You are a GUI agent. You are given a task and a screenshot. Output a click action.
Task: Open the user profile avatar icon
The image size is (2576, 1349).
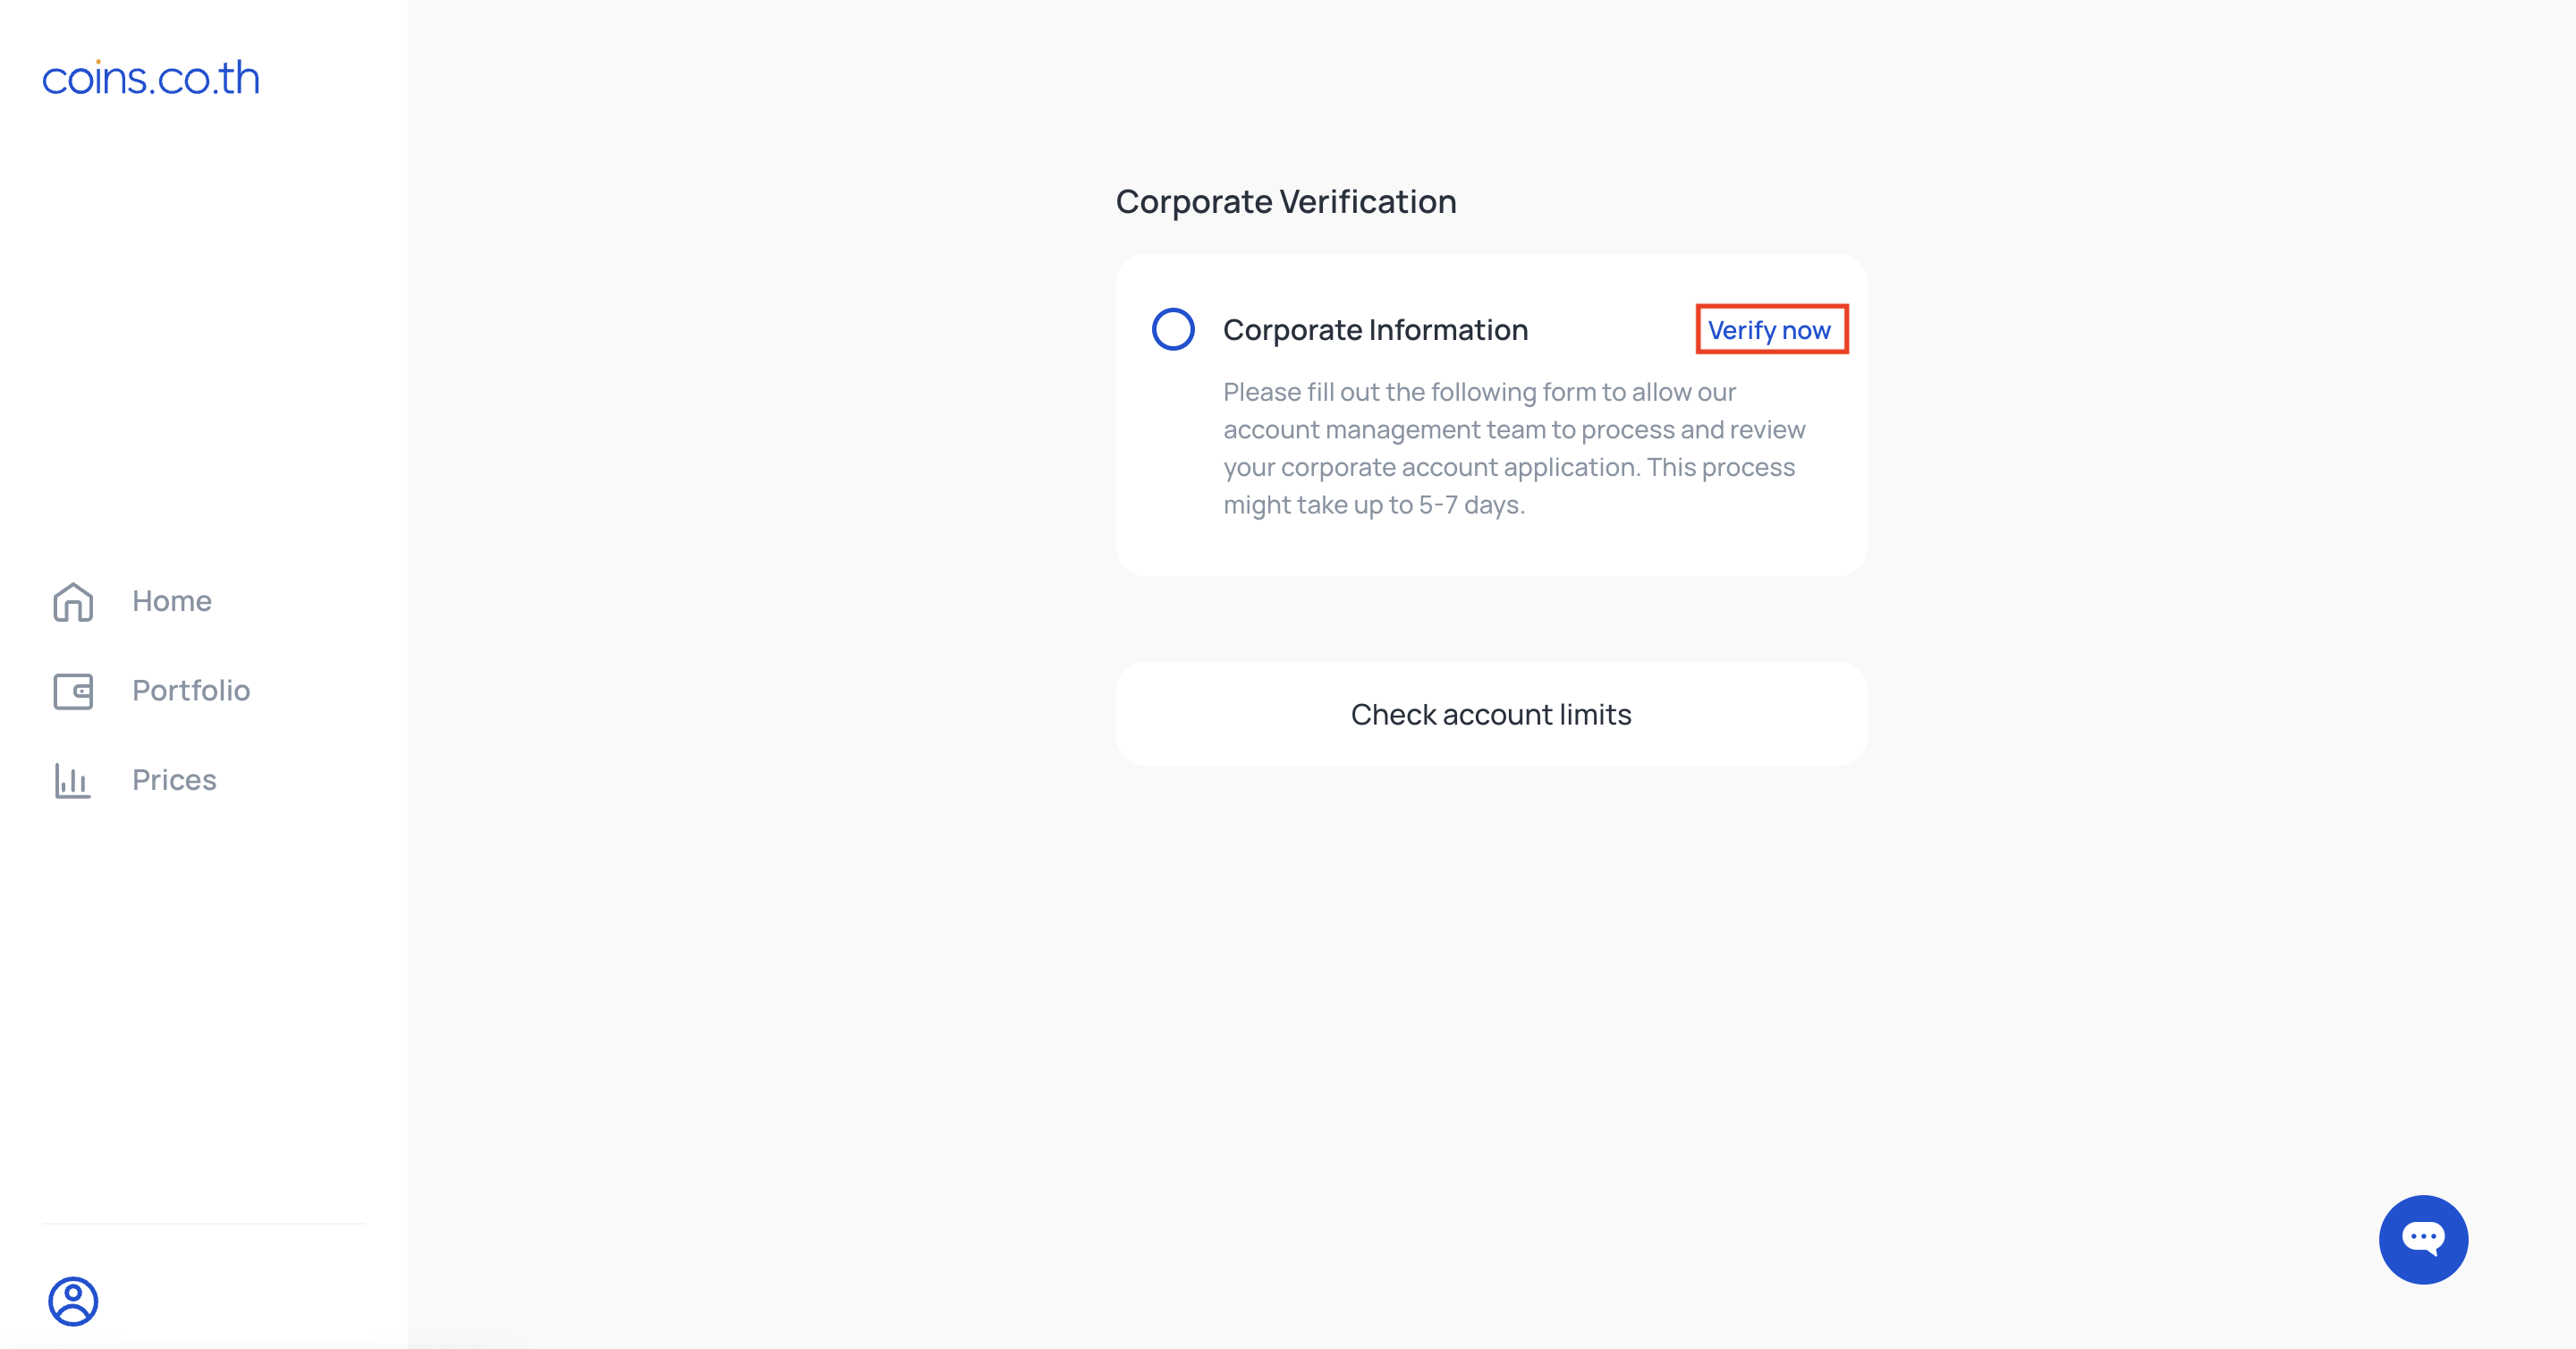coord(73,1301)
